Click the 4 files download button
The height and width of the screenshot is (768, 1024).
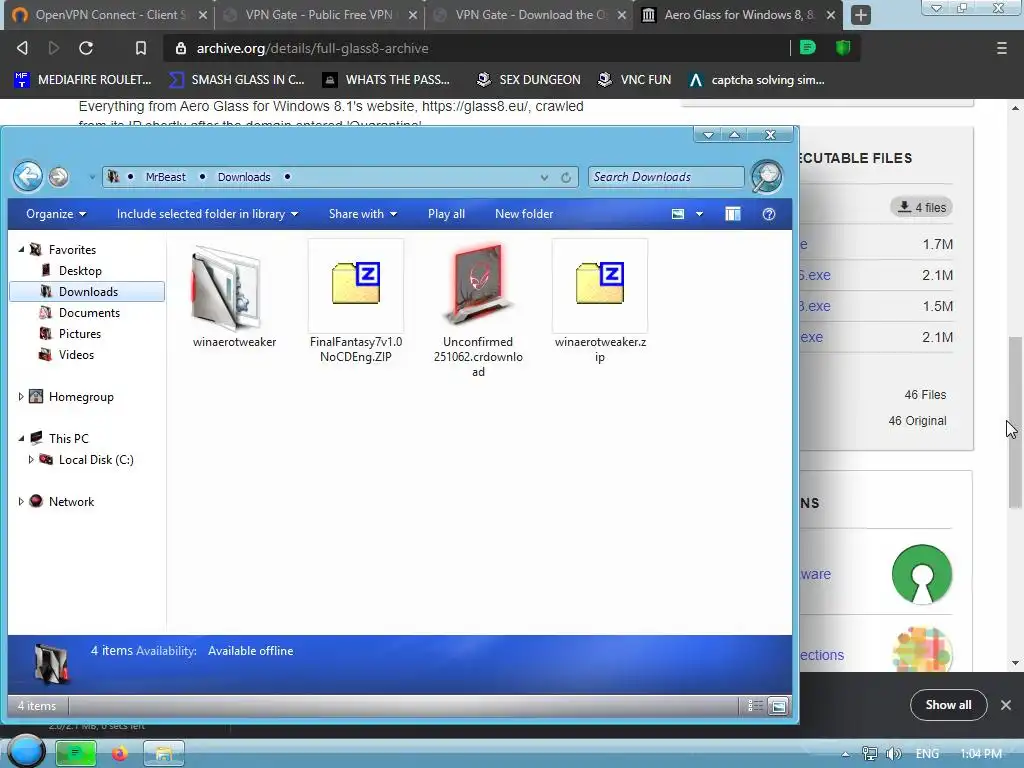pyautogui.click(x=921, y=207)
